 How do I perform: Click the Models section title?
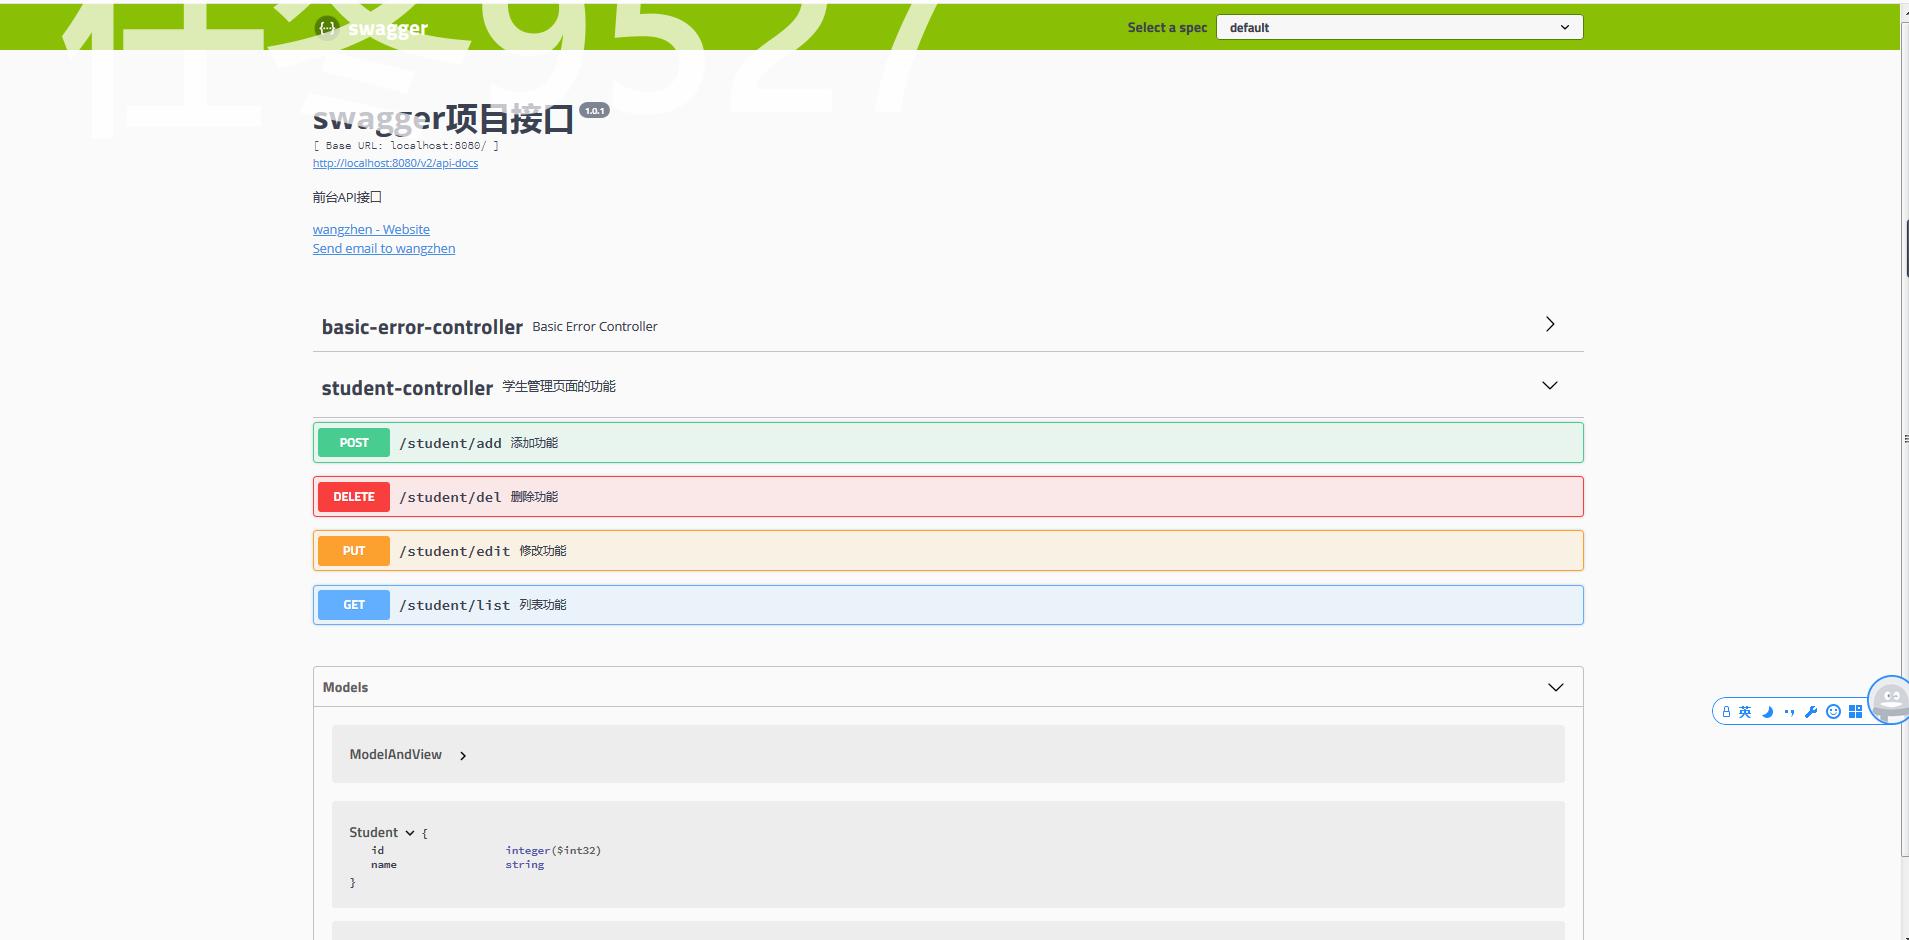345,687
